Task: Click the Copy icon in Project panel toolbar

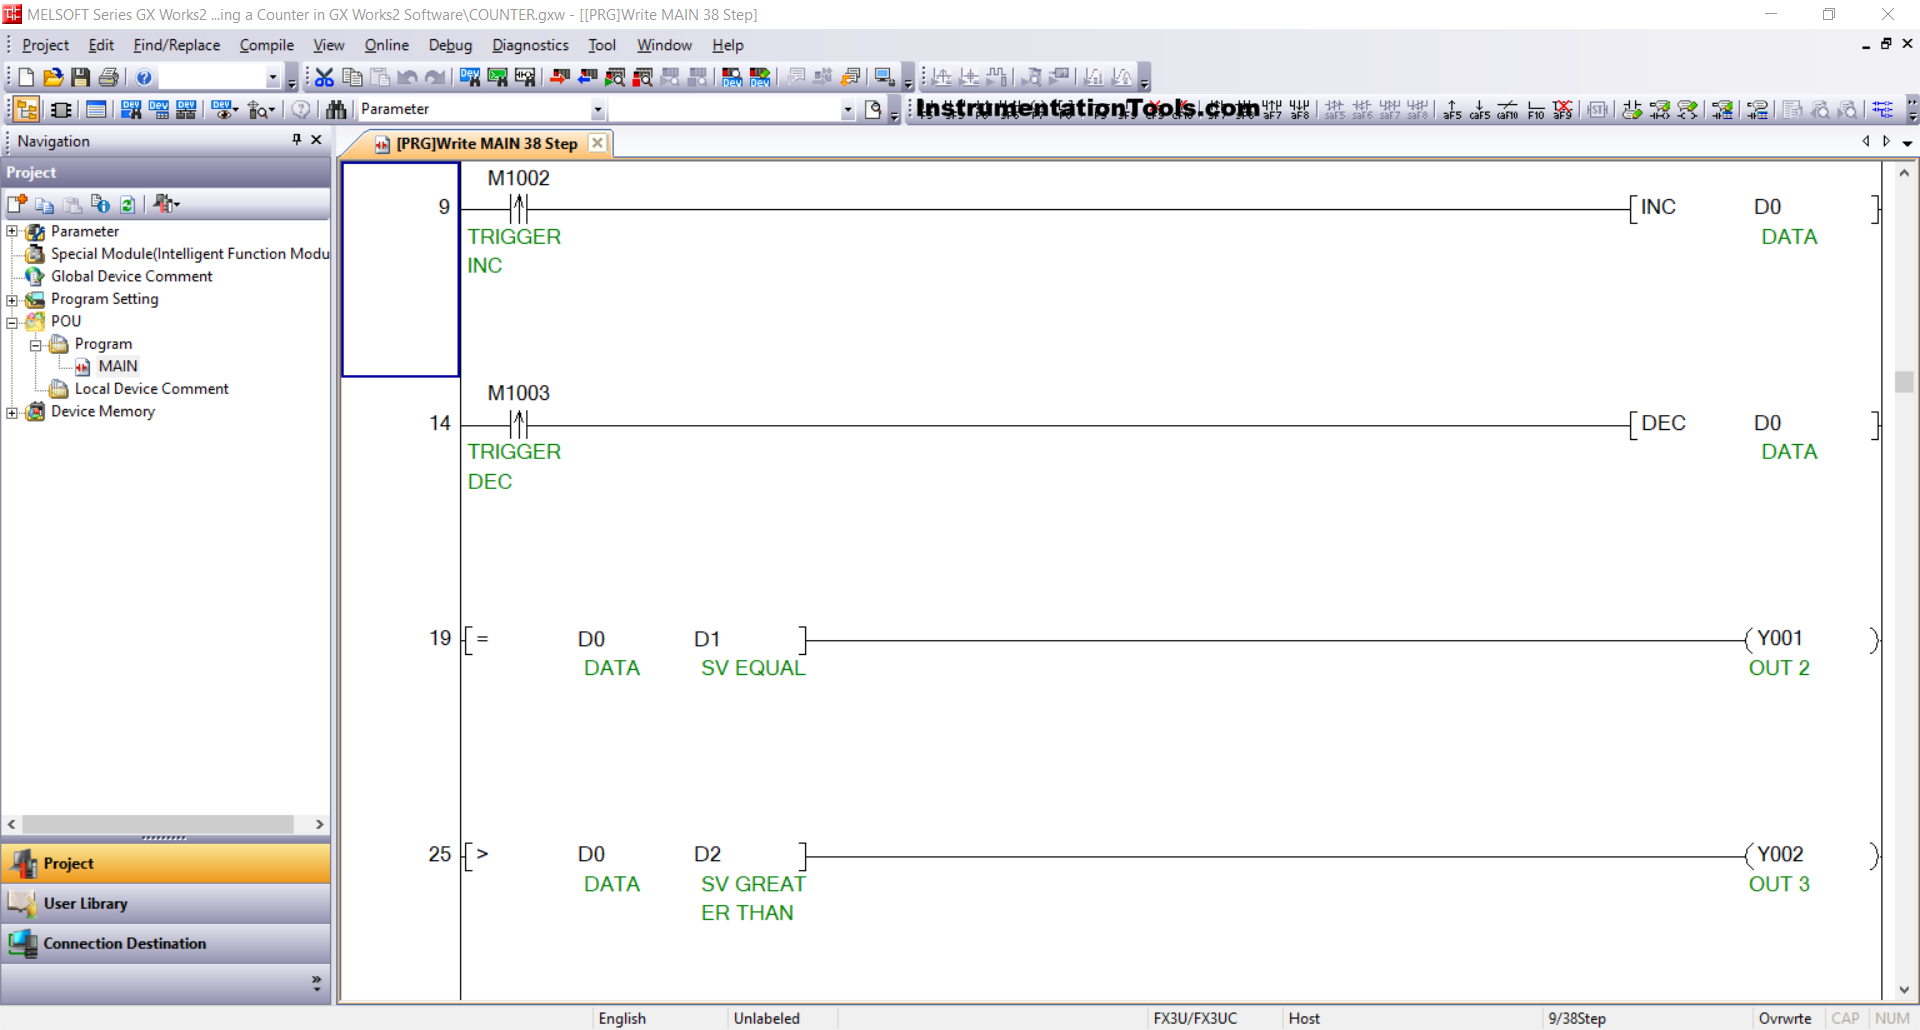Action: 44,204
